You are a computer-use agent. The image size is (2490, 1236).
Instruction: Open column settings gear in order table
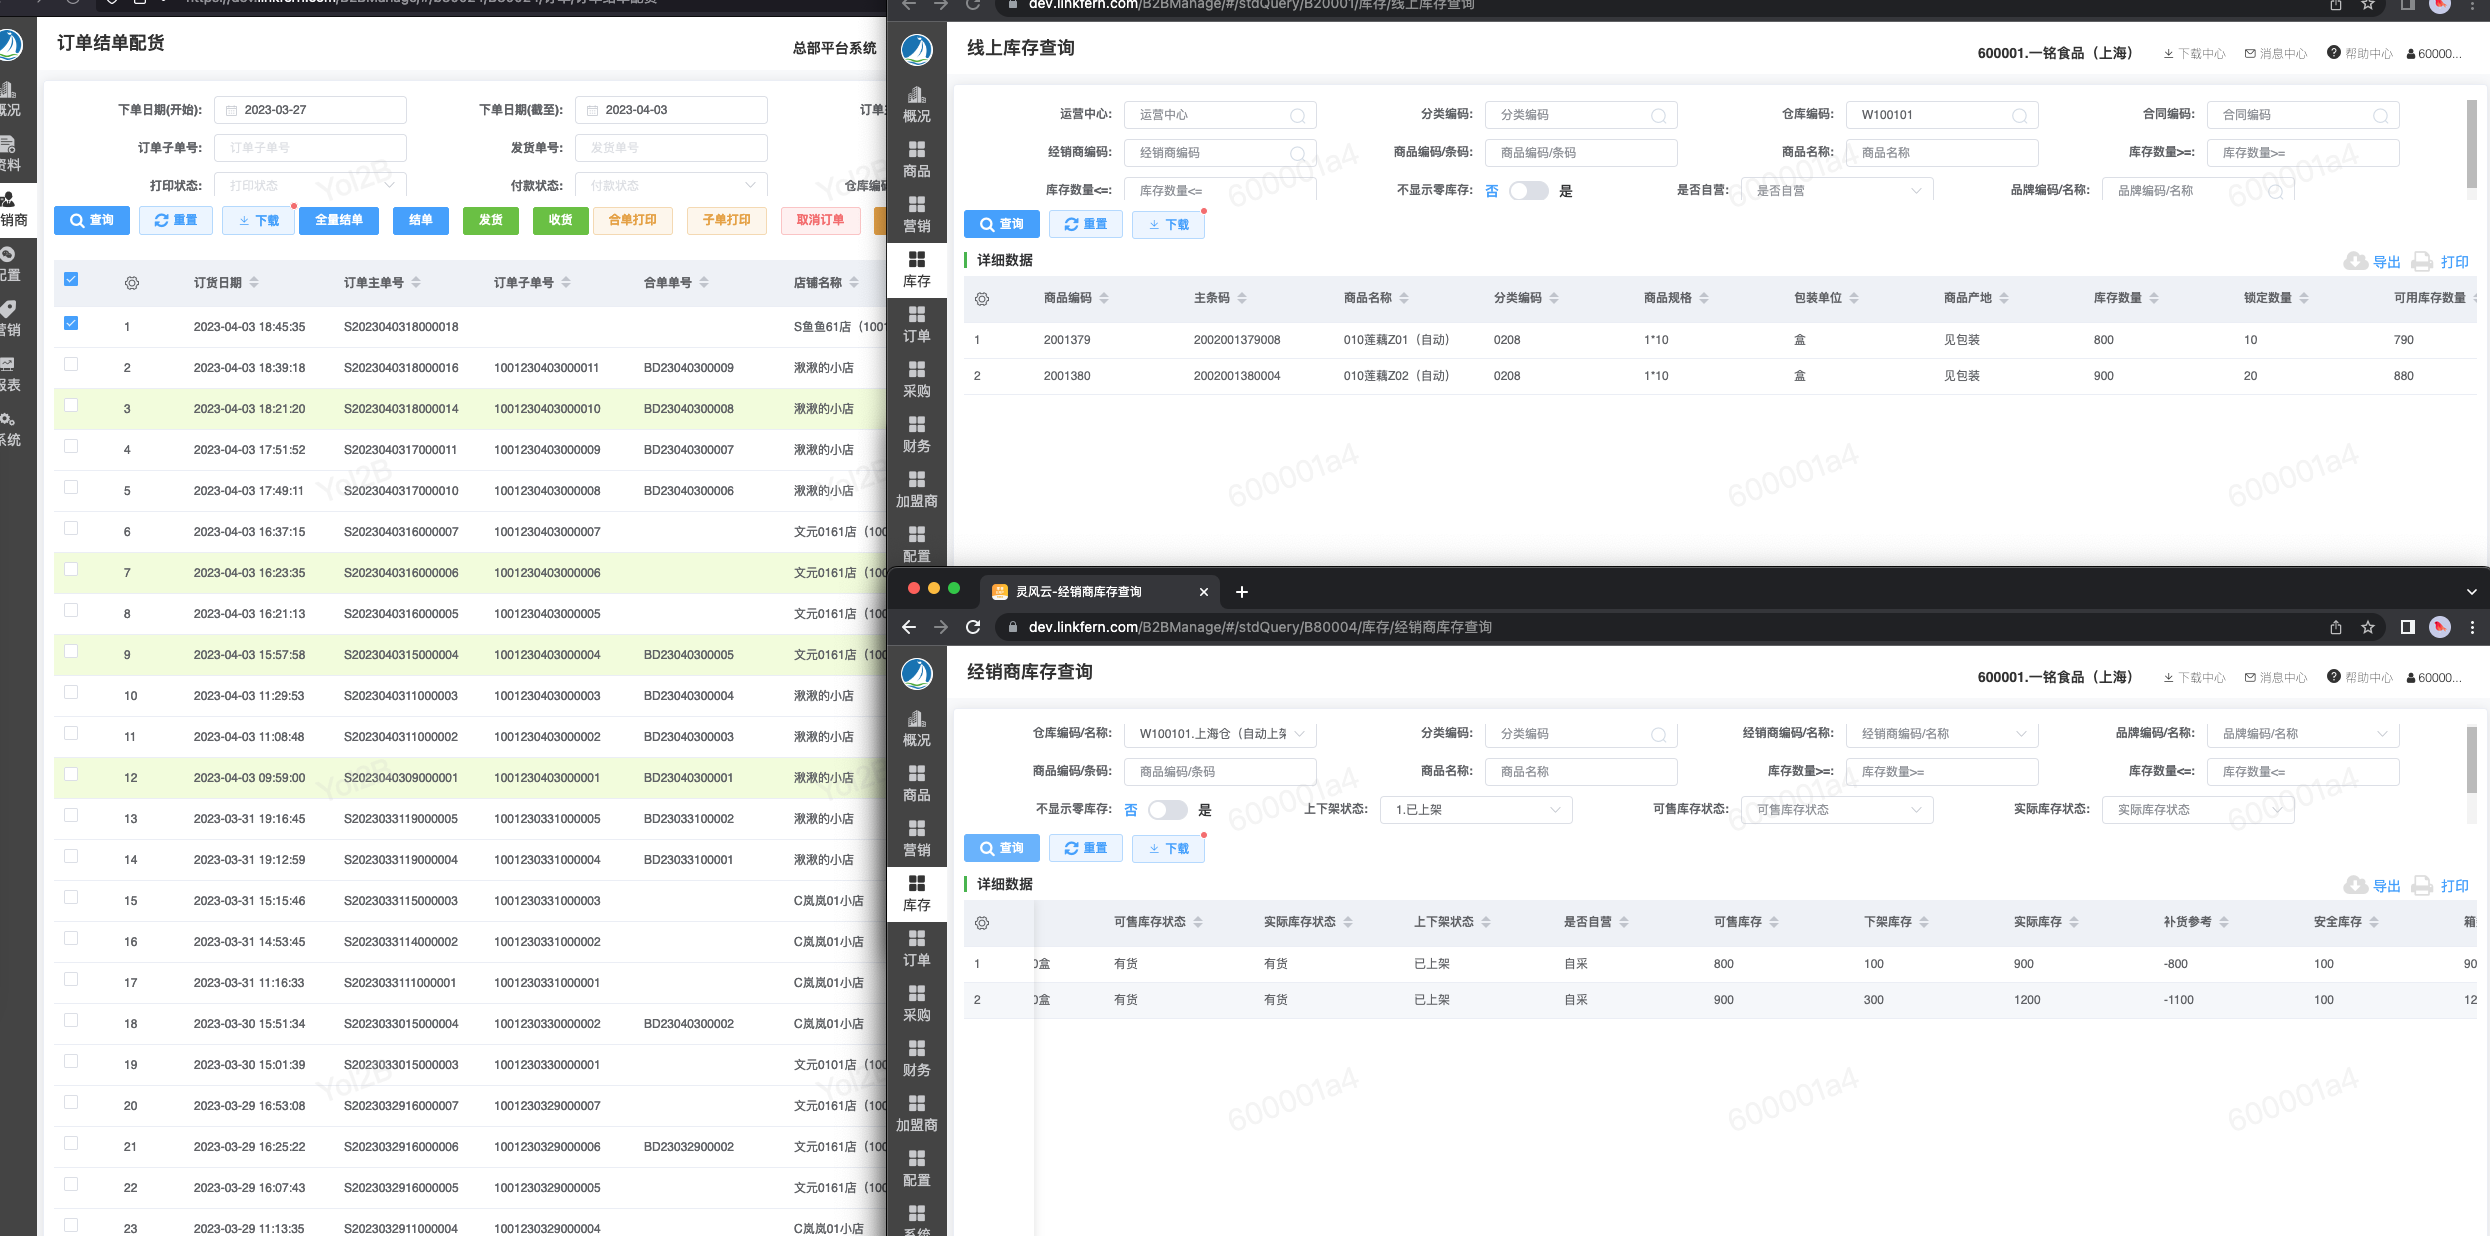coord(132,283)
